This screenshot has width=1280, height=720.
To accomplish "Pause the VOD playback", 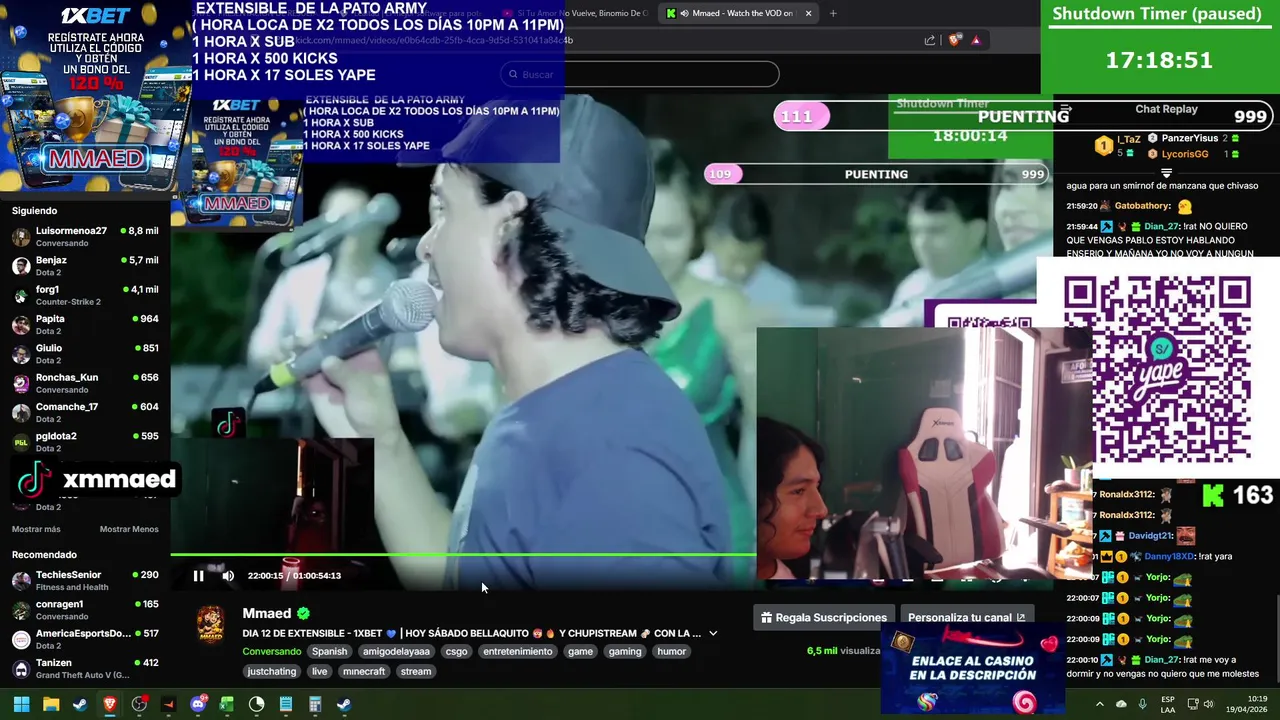I will pyautogui.click(x=198, y=575).
